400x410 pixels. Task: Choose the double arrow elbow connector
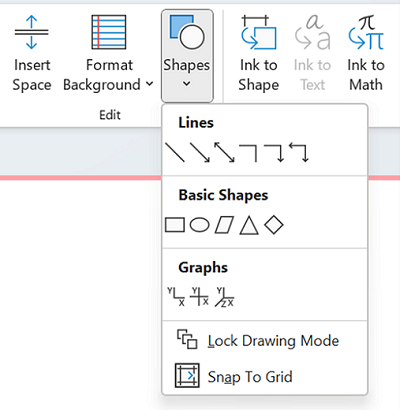[299, 152]
